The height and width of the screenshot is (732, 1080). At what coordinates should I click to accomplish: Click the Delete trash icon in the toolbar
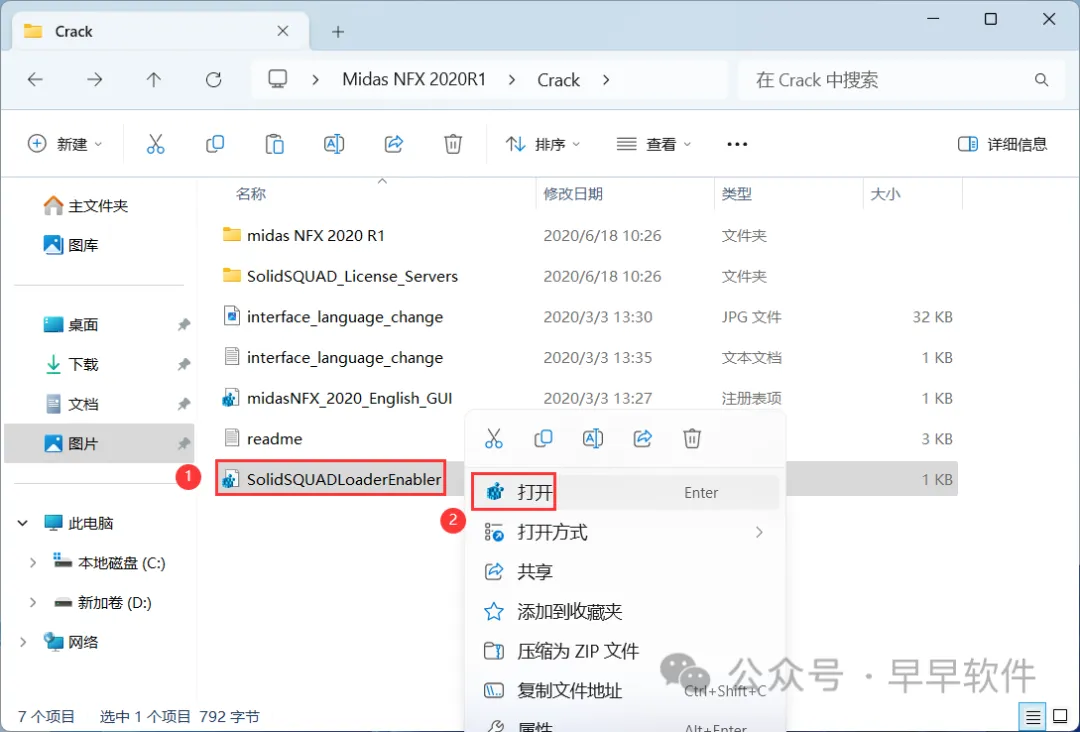coord(453,144)
